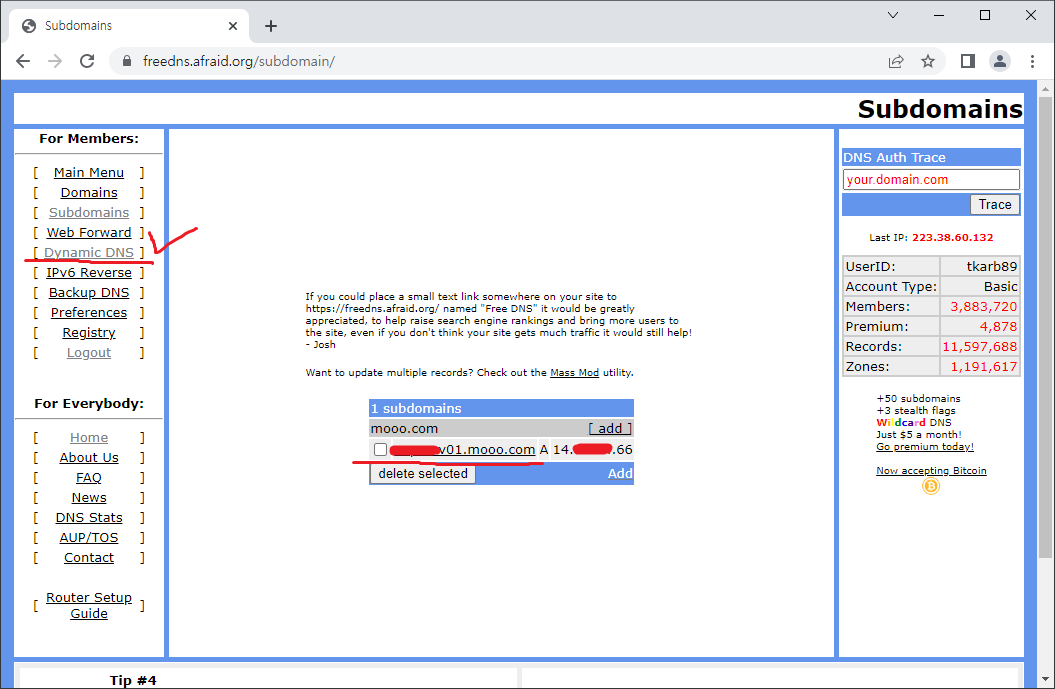Click the browser forward arrow

[x=55, y=61]
